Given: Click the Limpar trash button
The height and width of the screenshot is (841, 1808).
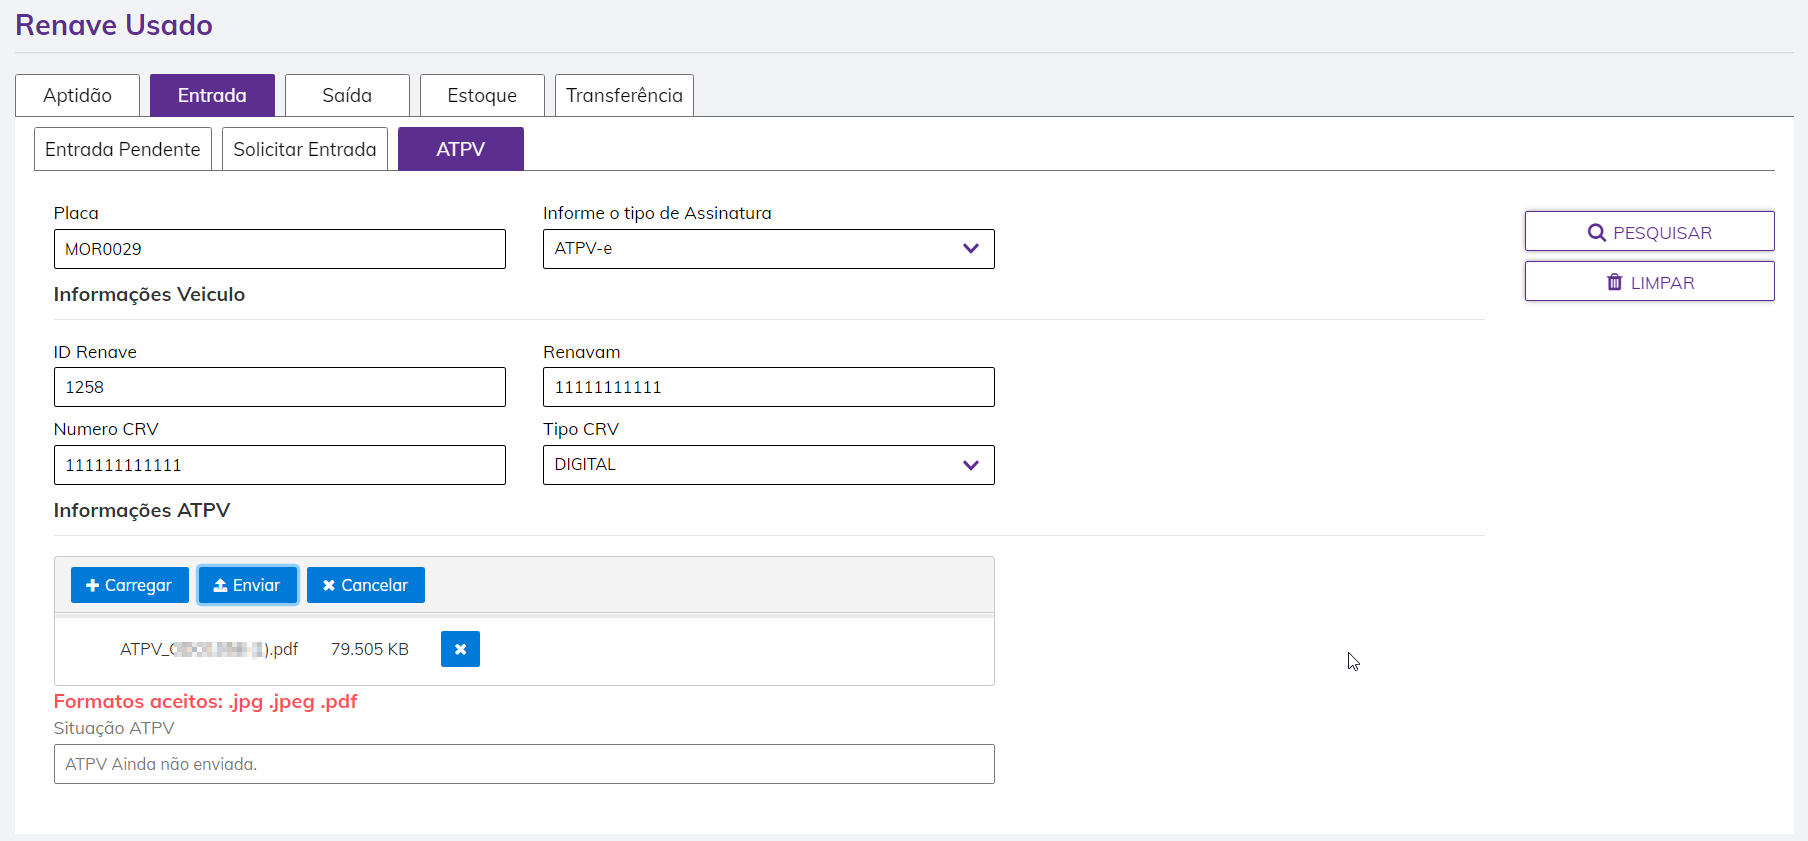Looking at the screenshot, I should tap(1649, 282).
